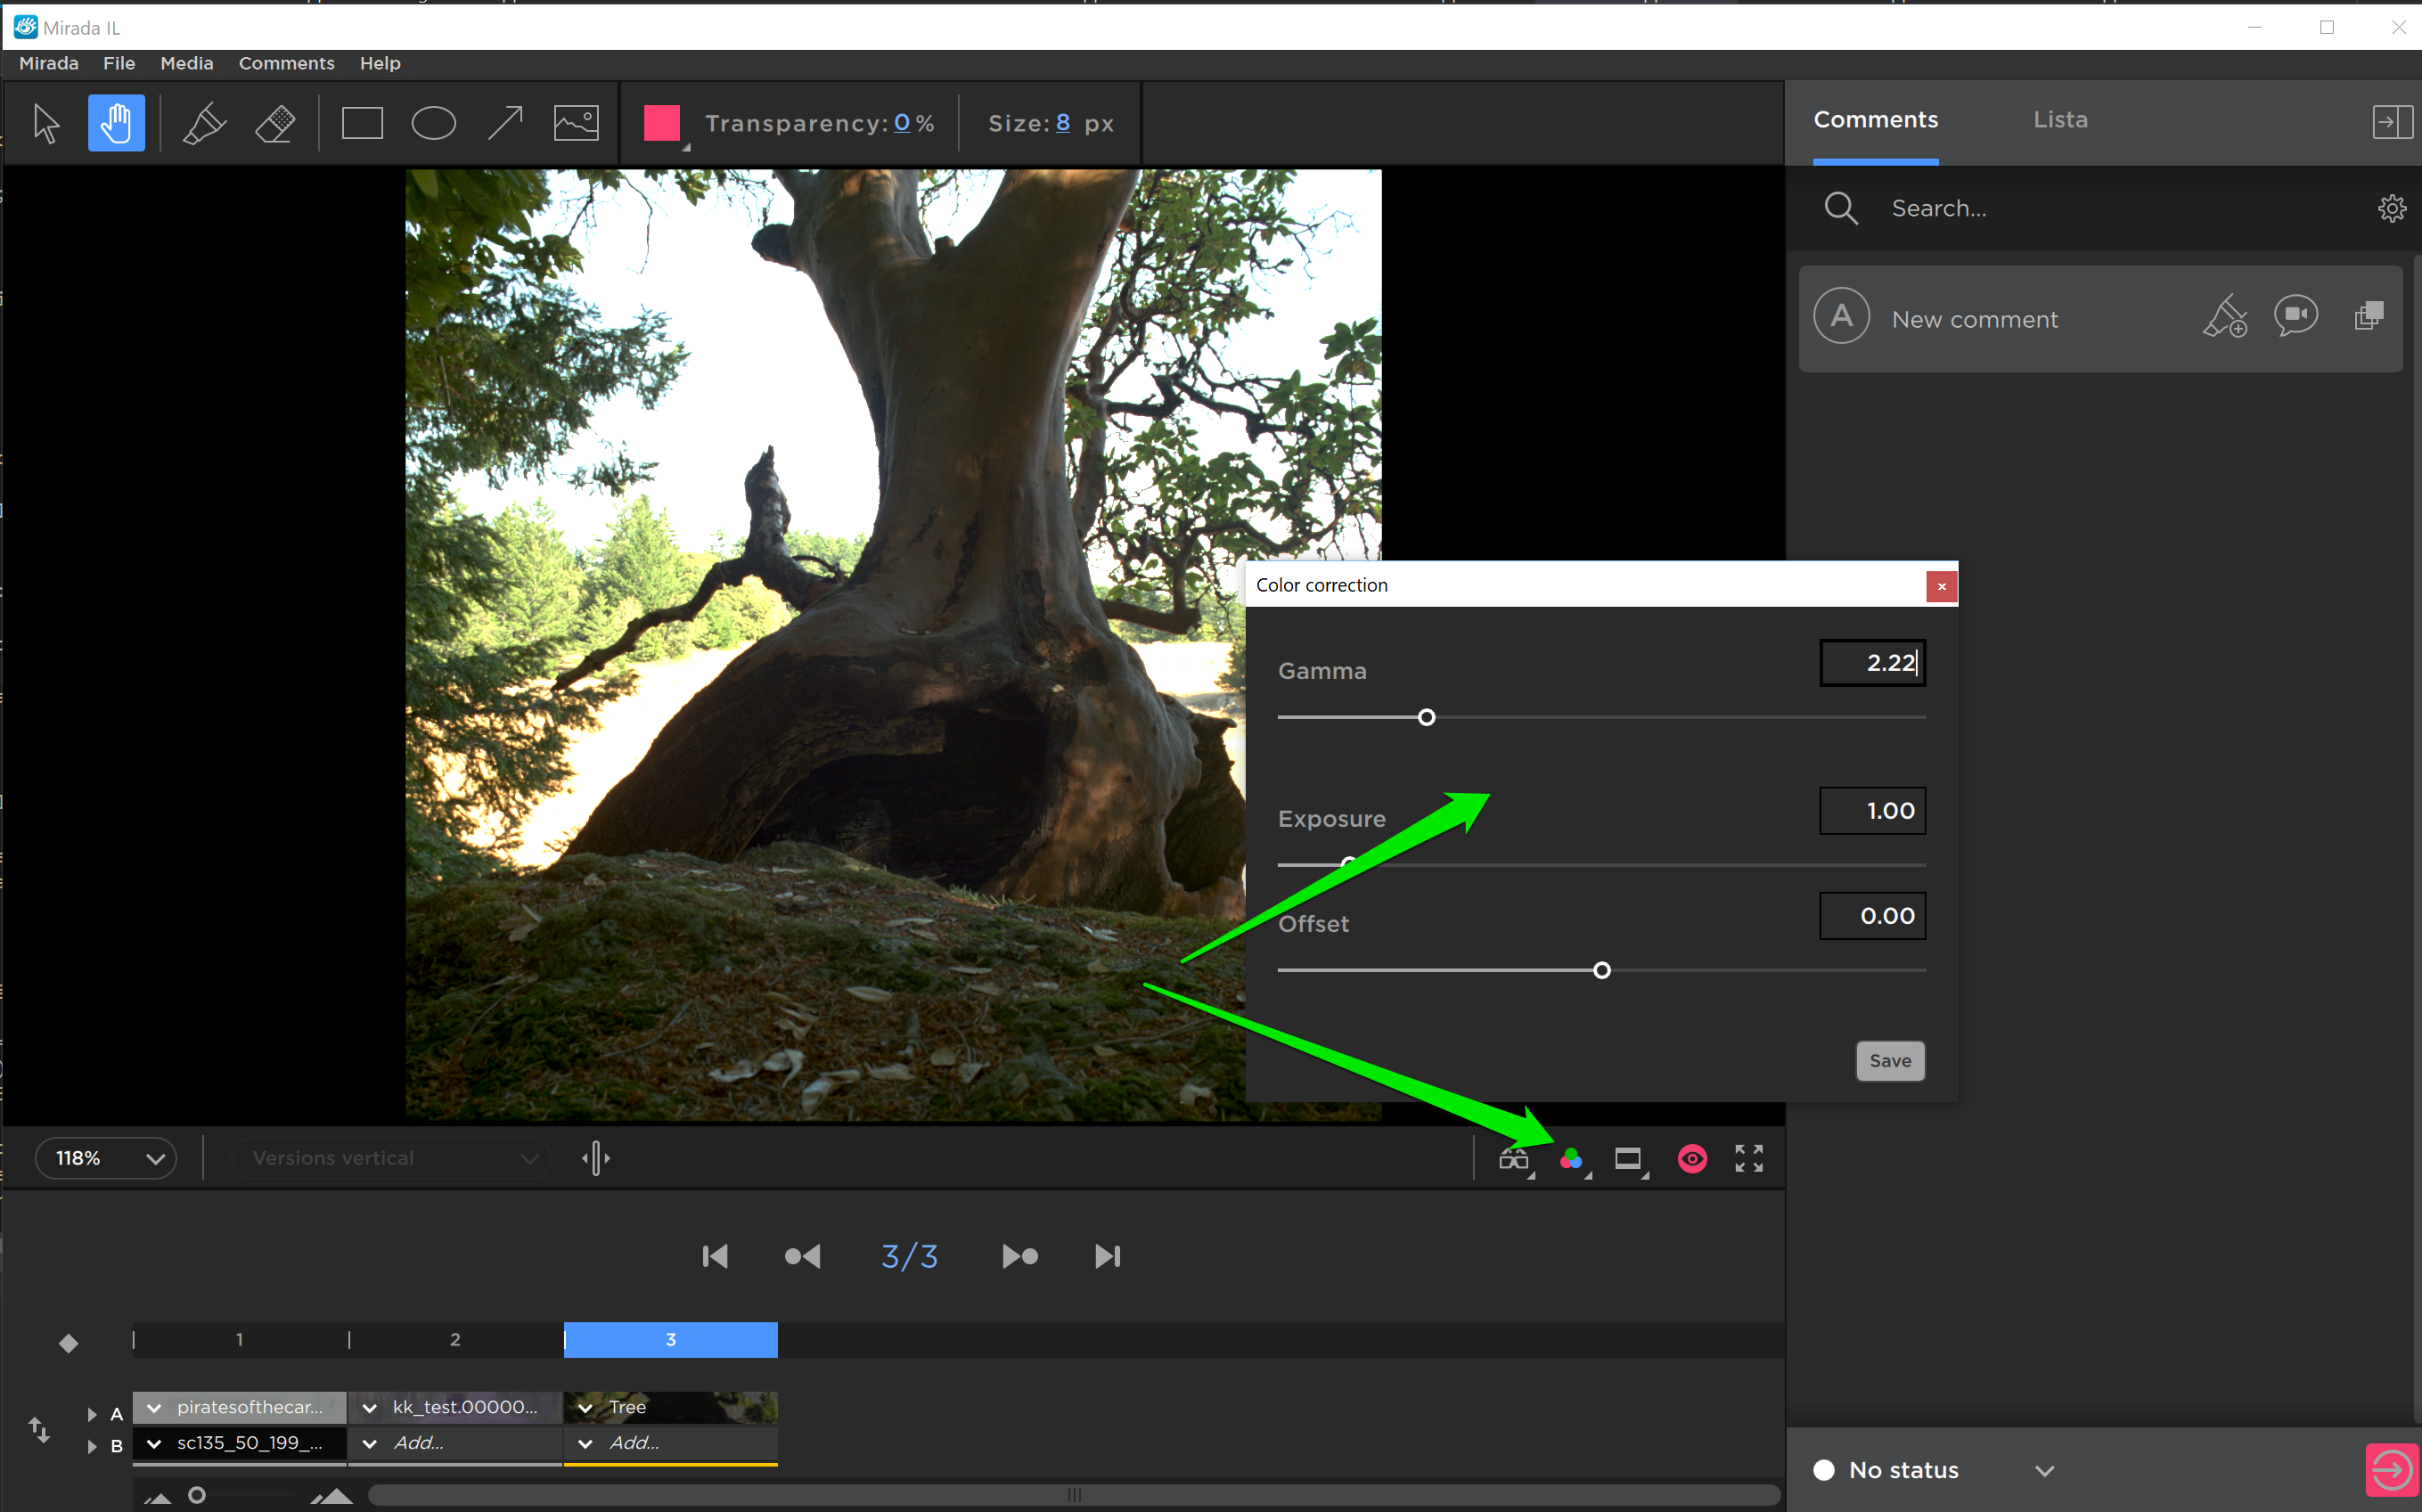Open the 118% zoom dropdown
Viewport: 2422px width, 1512px height.
click(106, 1158)
